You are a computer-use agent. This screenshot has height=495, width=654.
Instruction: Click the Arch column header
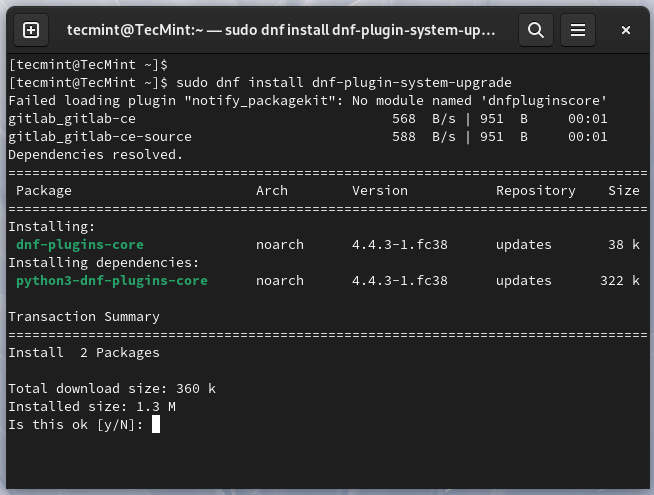pyautogui.click(x=272, y=191)
